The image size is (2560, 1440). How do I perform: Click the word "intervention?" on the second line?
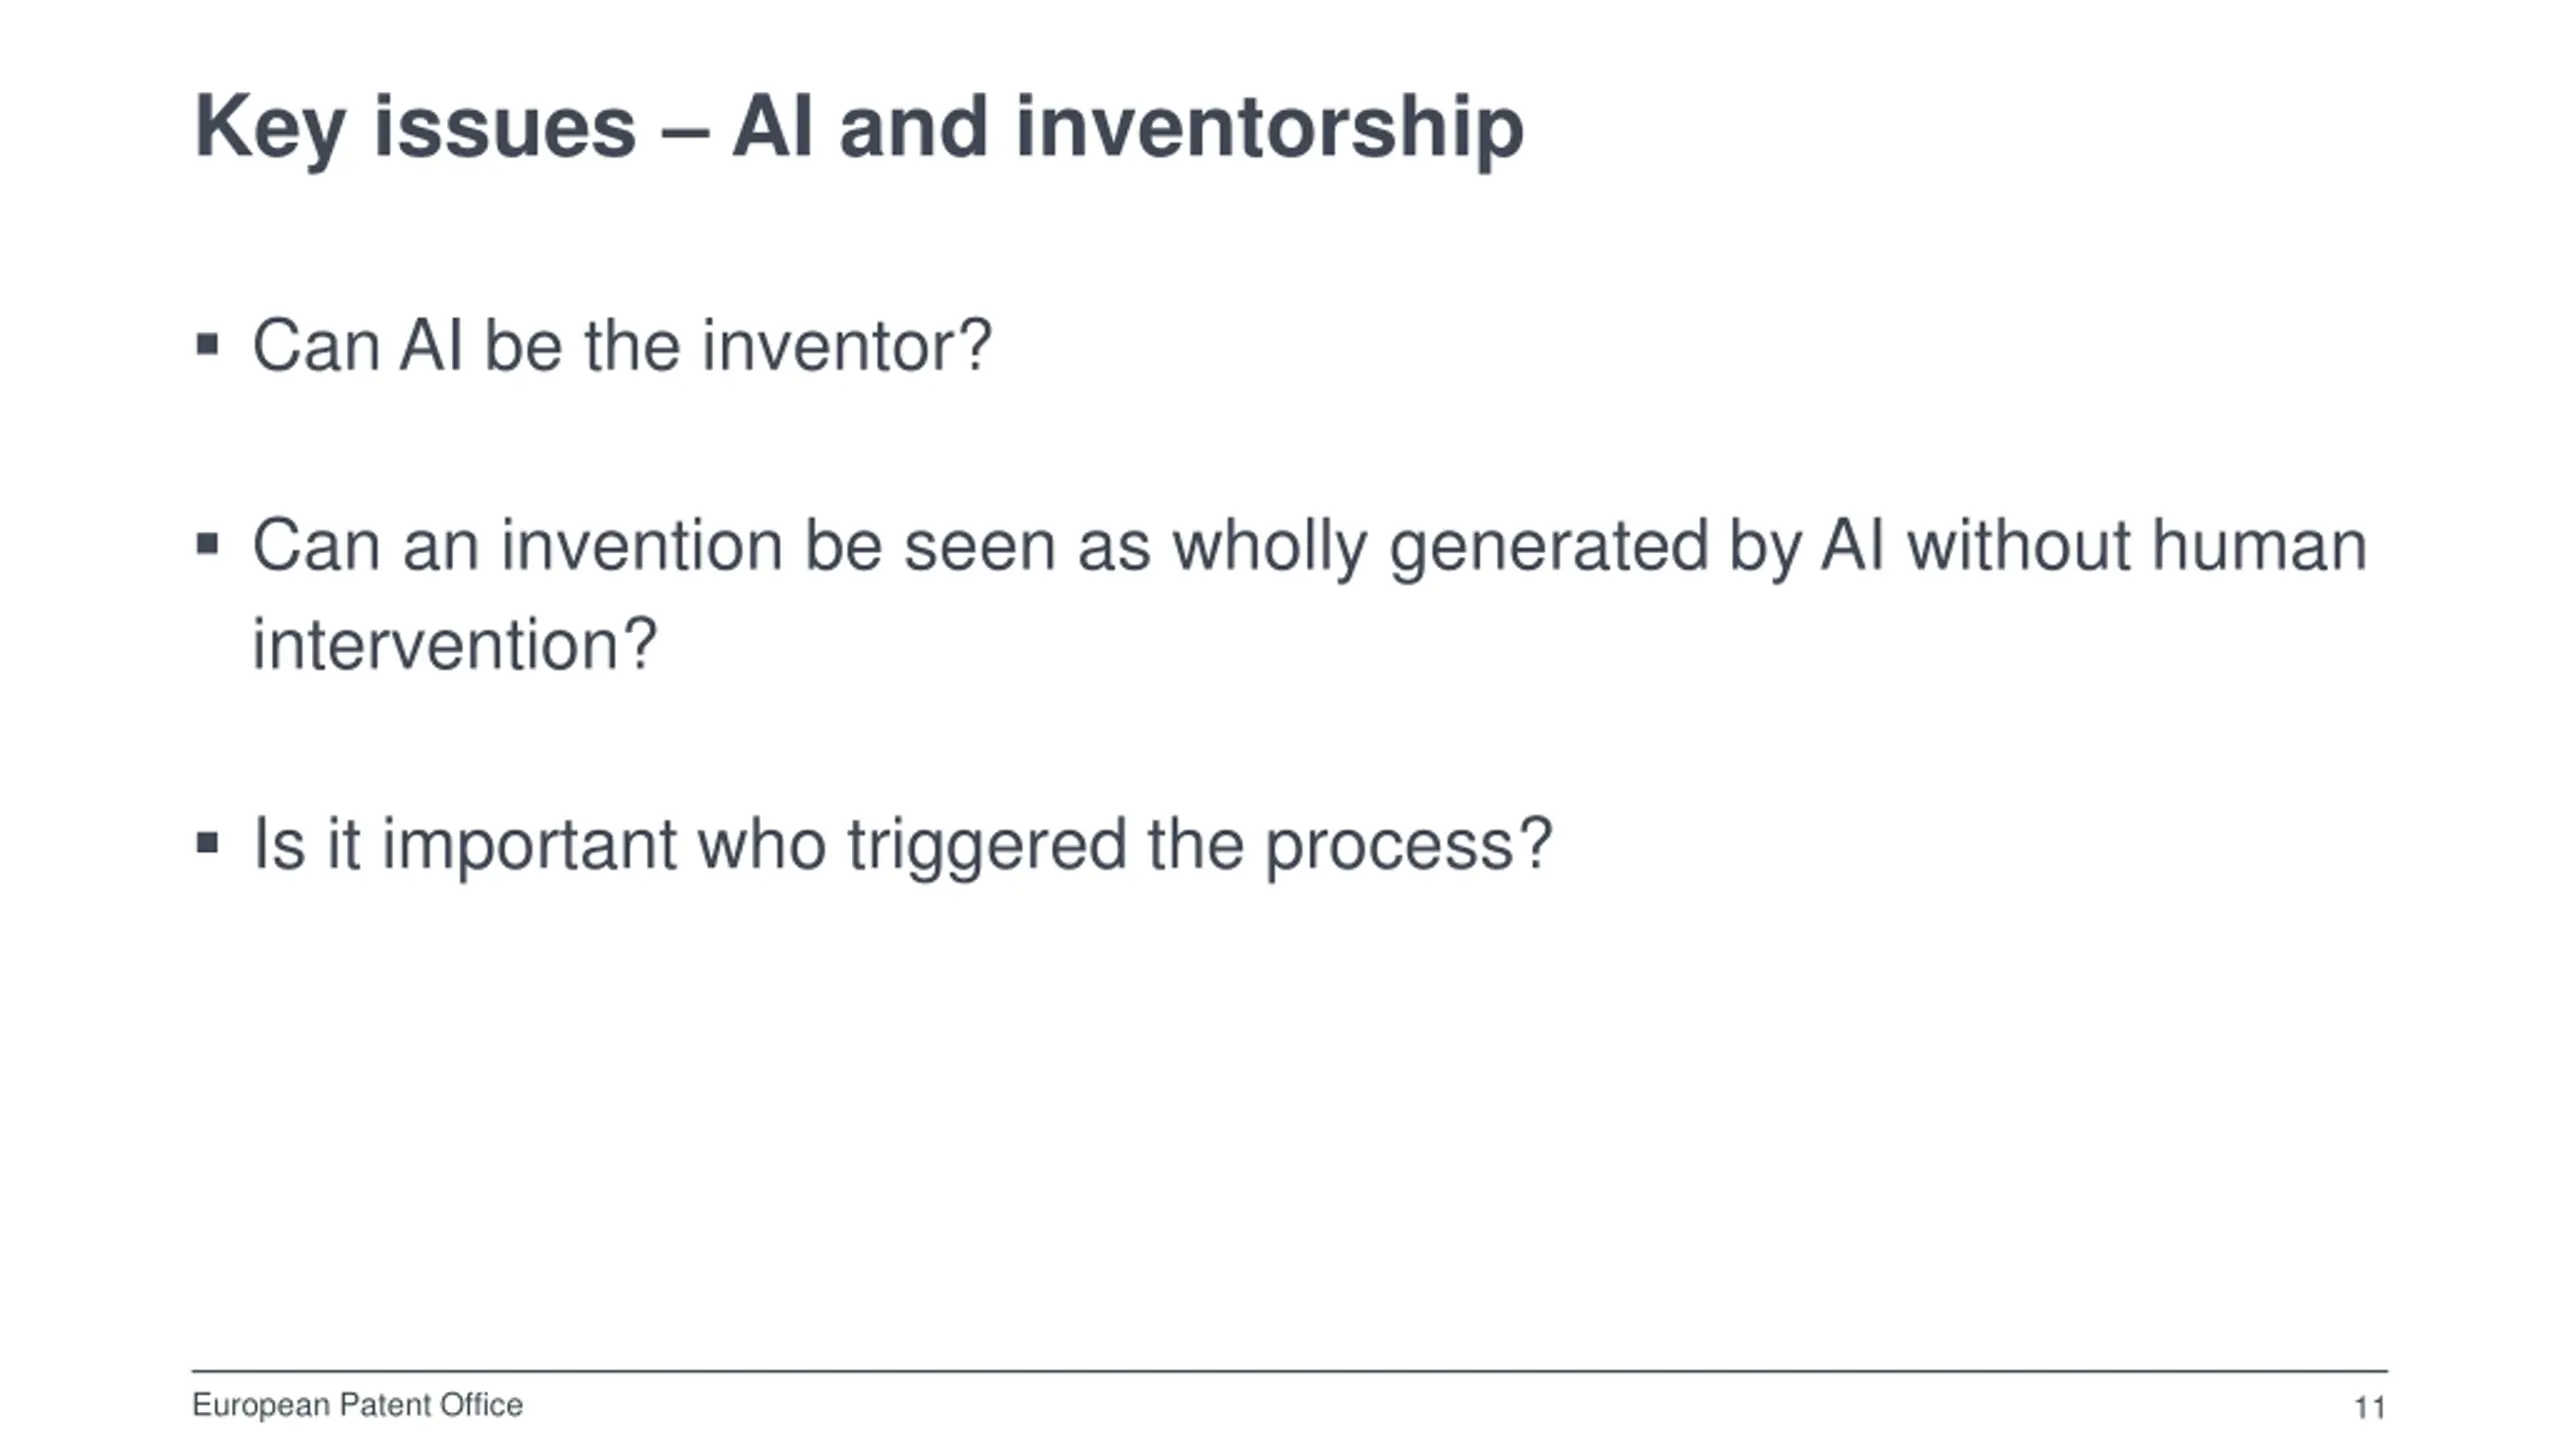(x=454, y=645)
